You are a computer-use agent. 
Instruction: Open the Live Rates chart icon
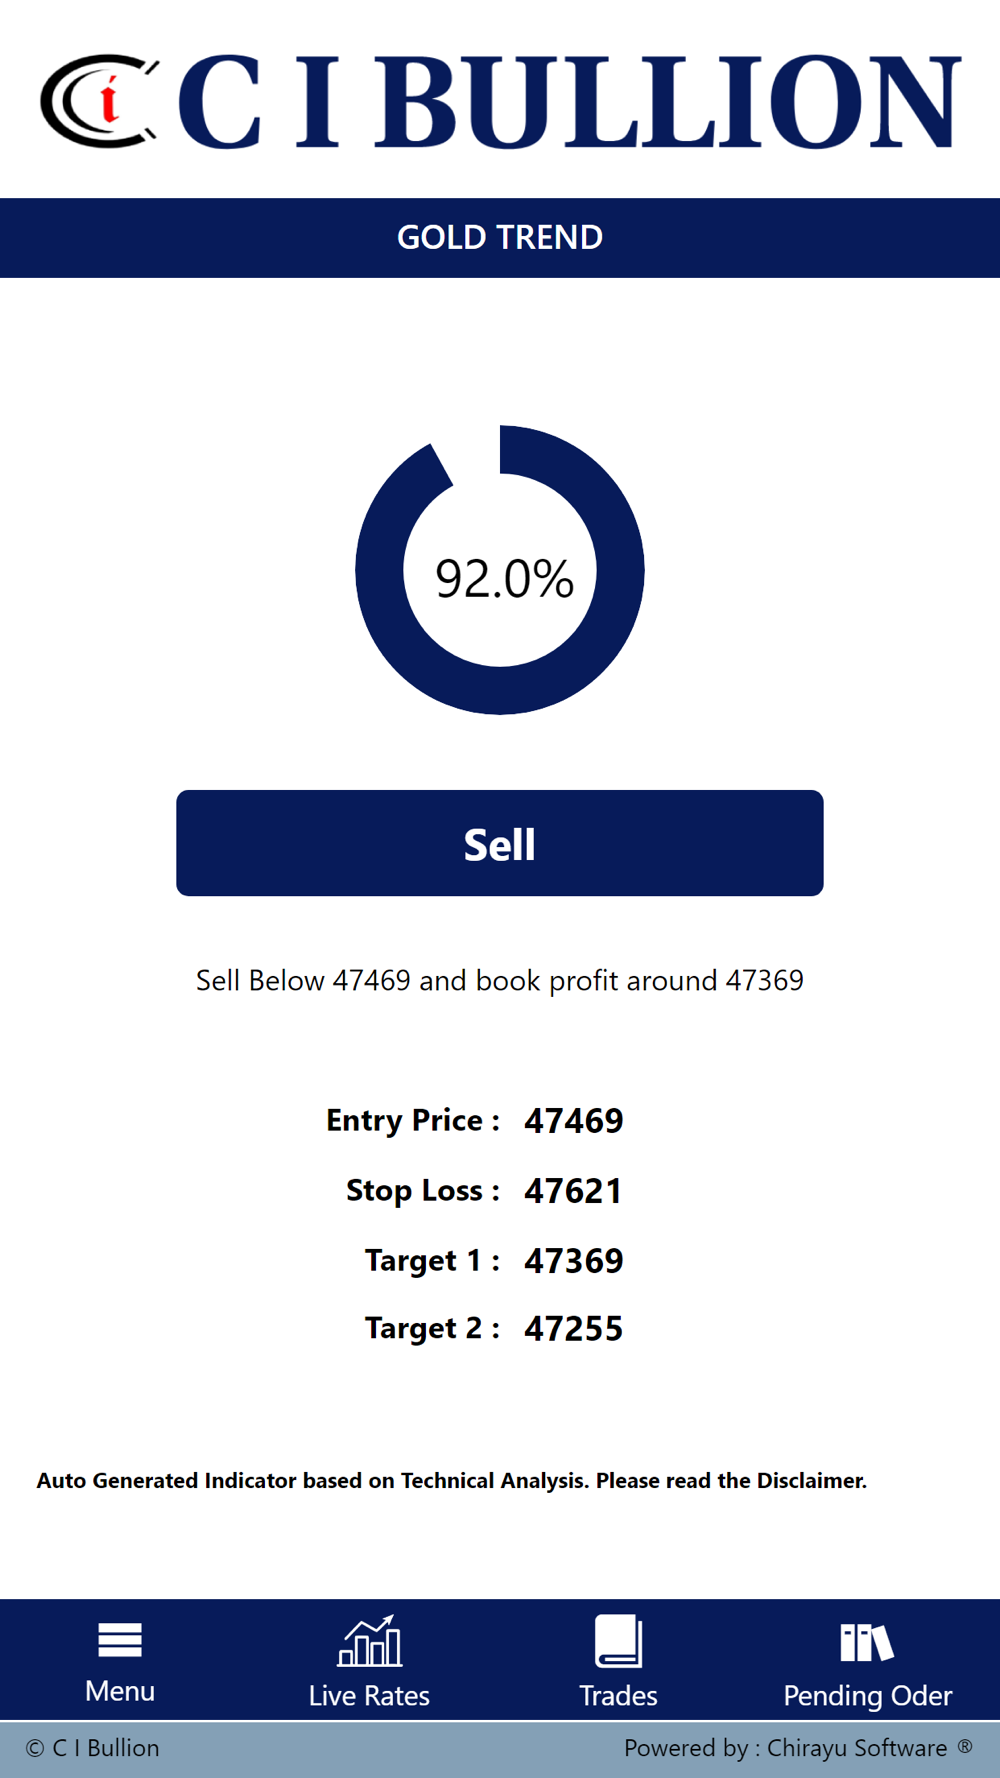point(370,1641)
